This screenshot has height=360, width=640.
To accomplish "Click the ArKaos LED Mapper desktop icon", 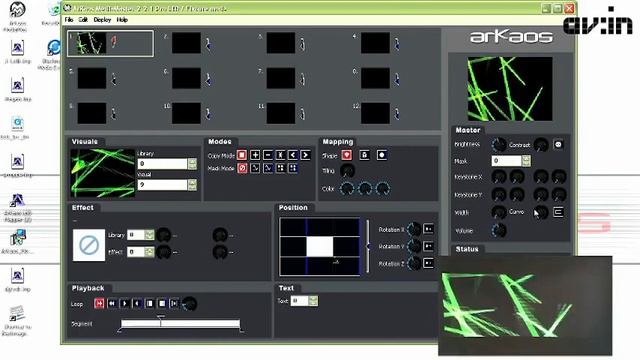I will point(18,207).
